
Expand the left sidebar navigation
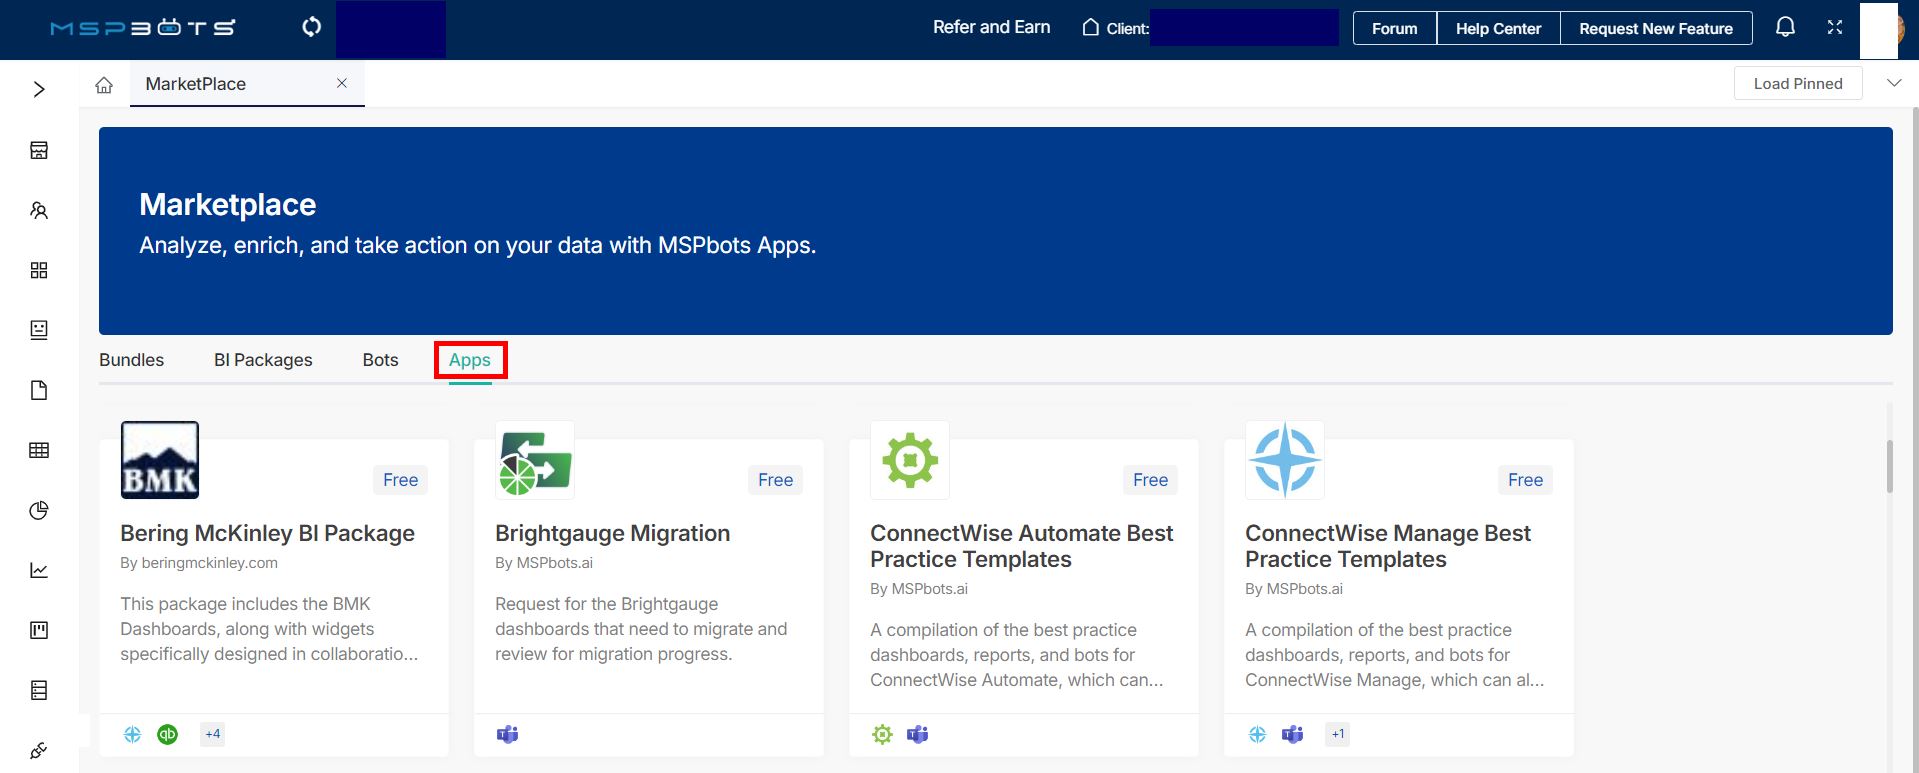tap(39, 89)
